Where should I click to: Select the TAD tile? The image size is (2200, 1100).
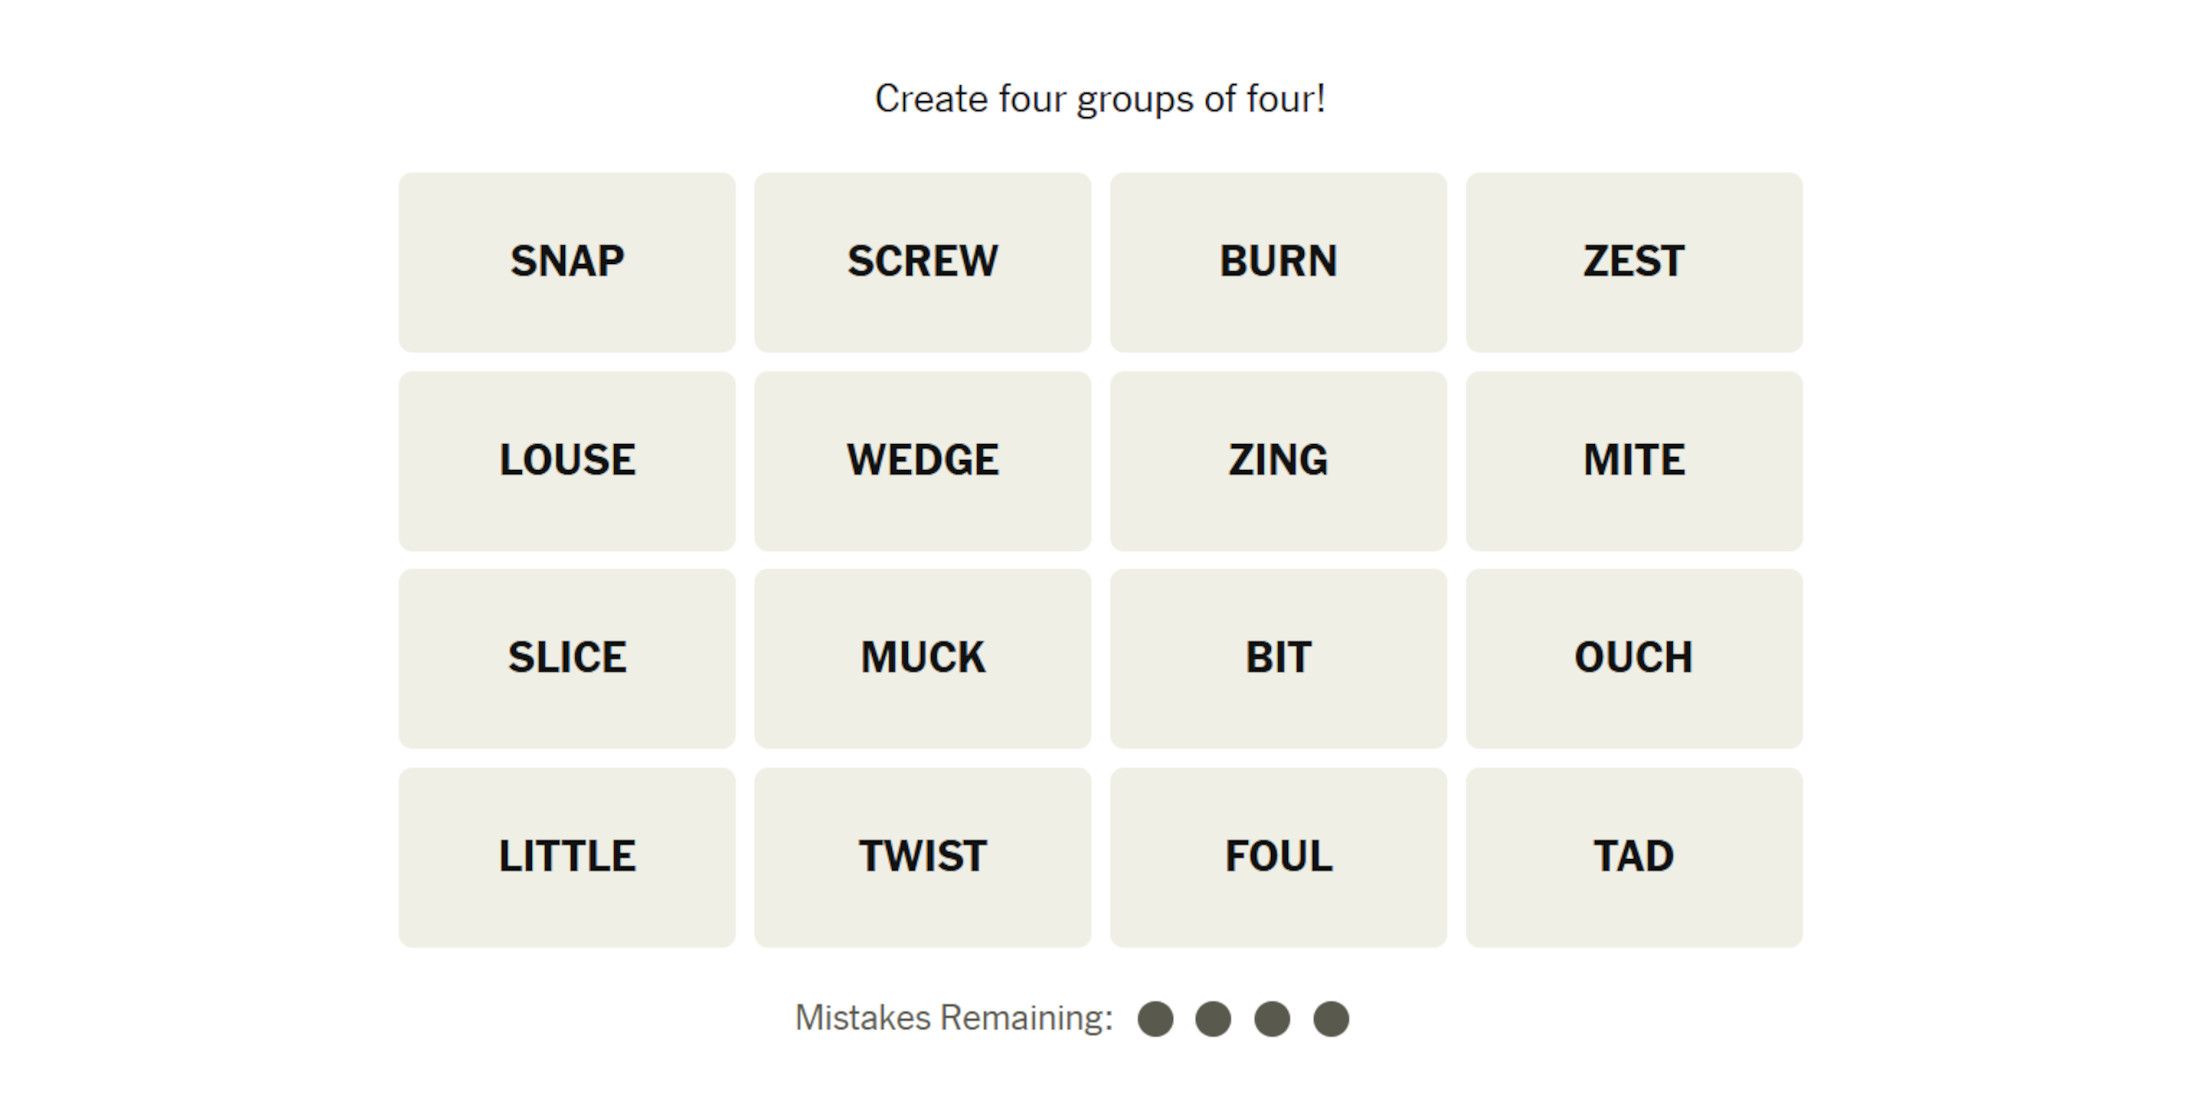[1634, 857]
